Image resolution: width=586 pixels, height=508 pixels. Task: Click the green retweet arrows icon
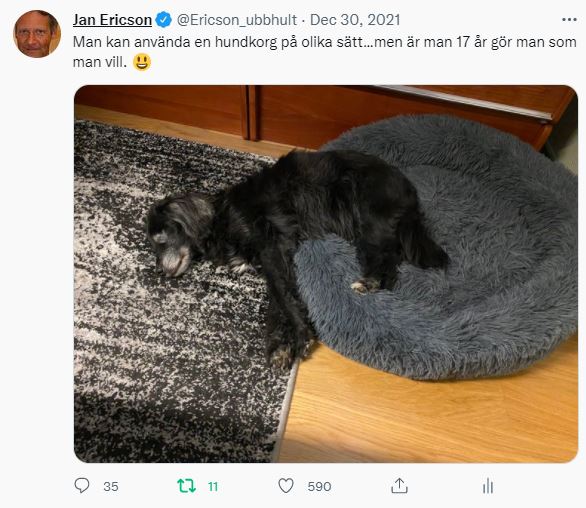186,486
